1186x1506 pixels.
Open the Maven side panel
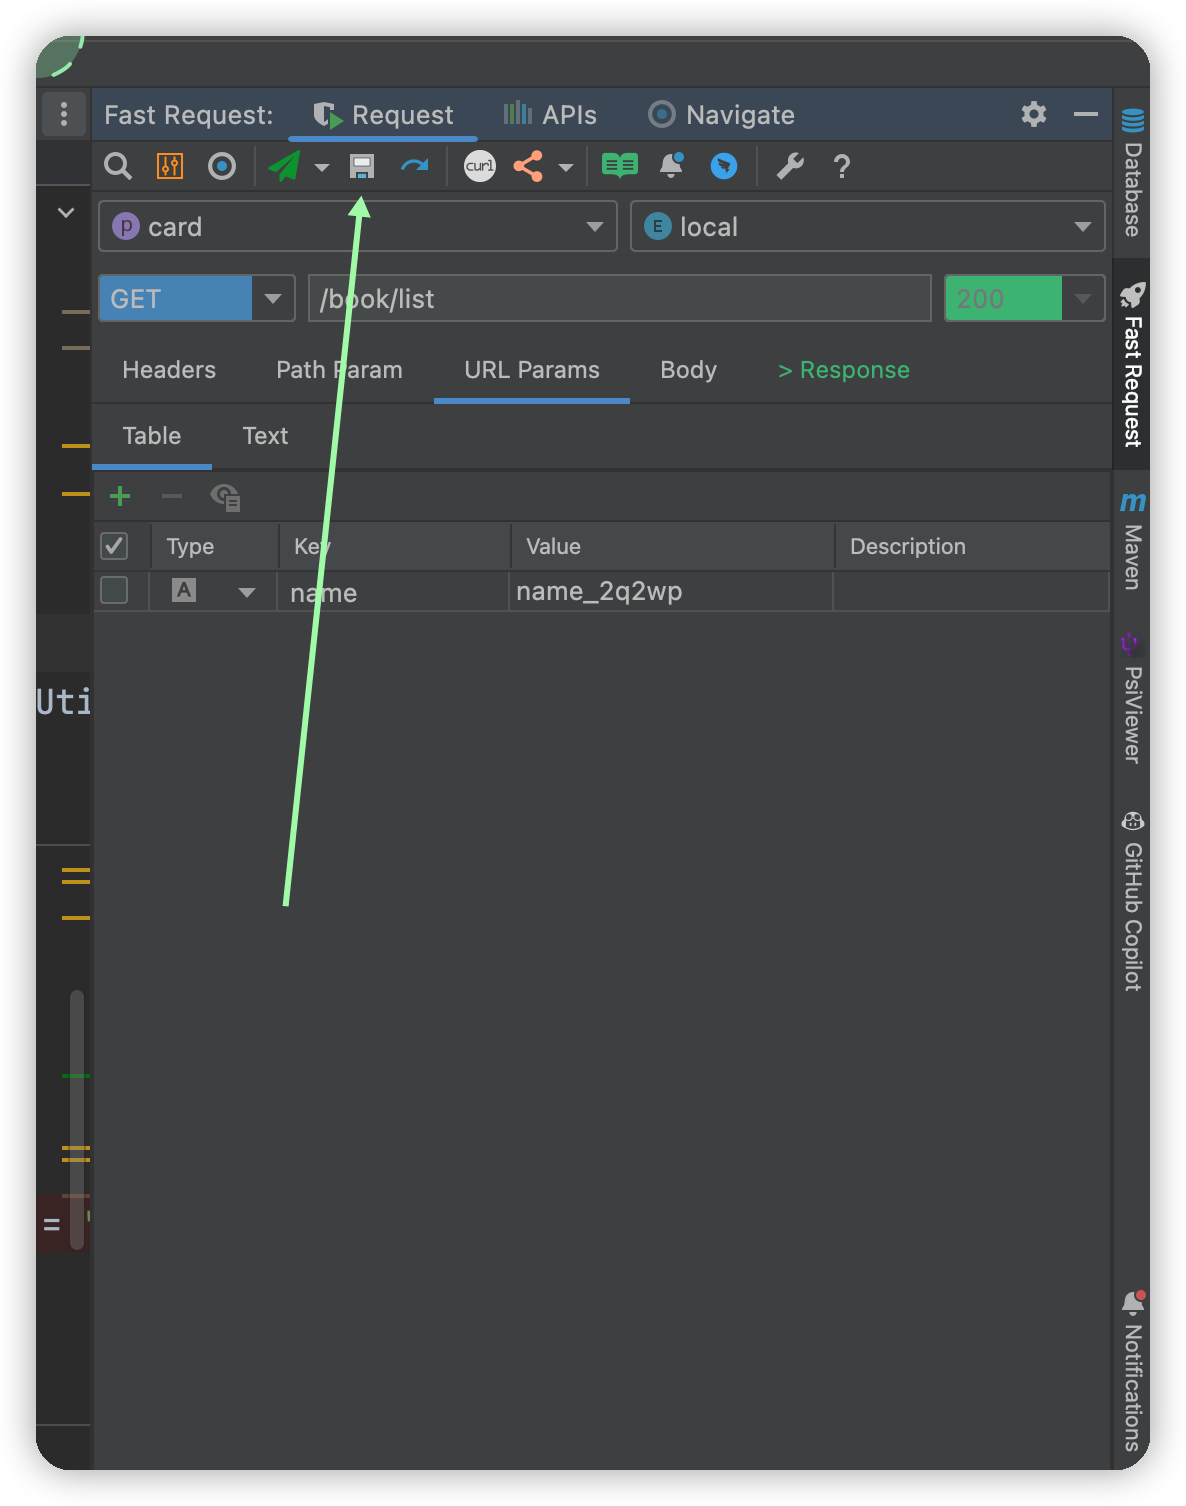(1132, 540)
